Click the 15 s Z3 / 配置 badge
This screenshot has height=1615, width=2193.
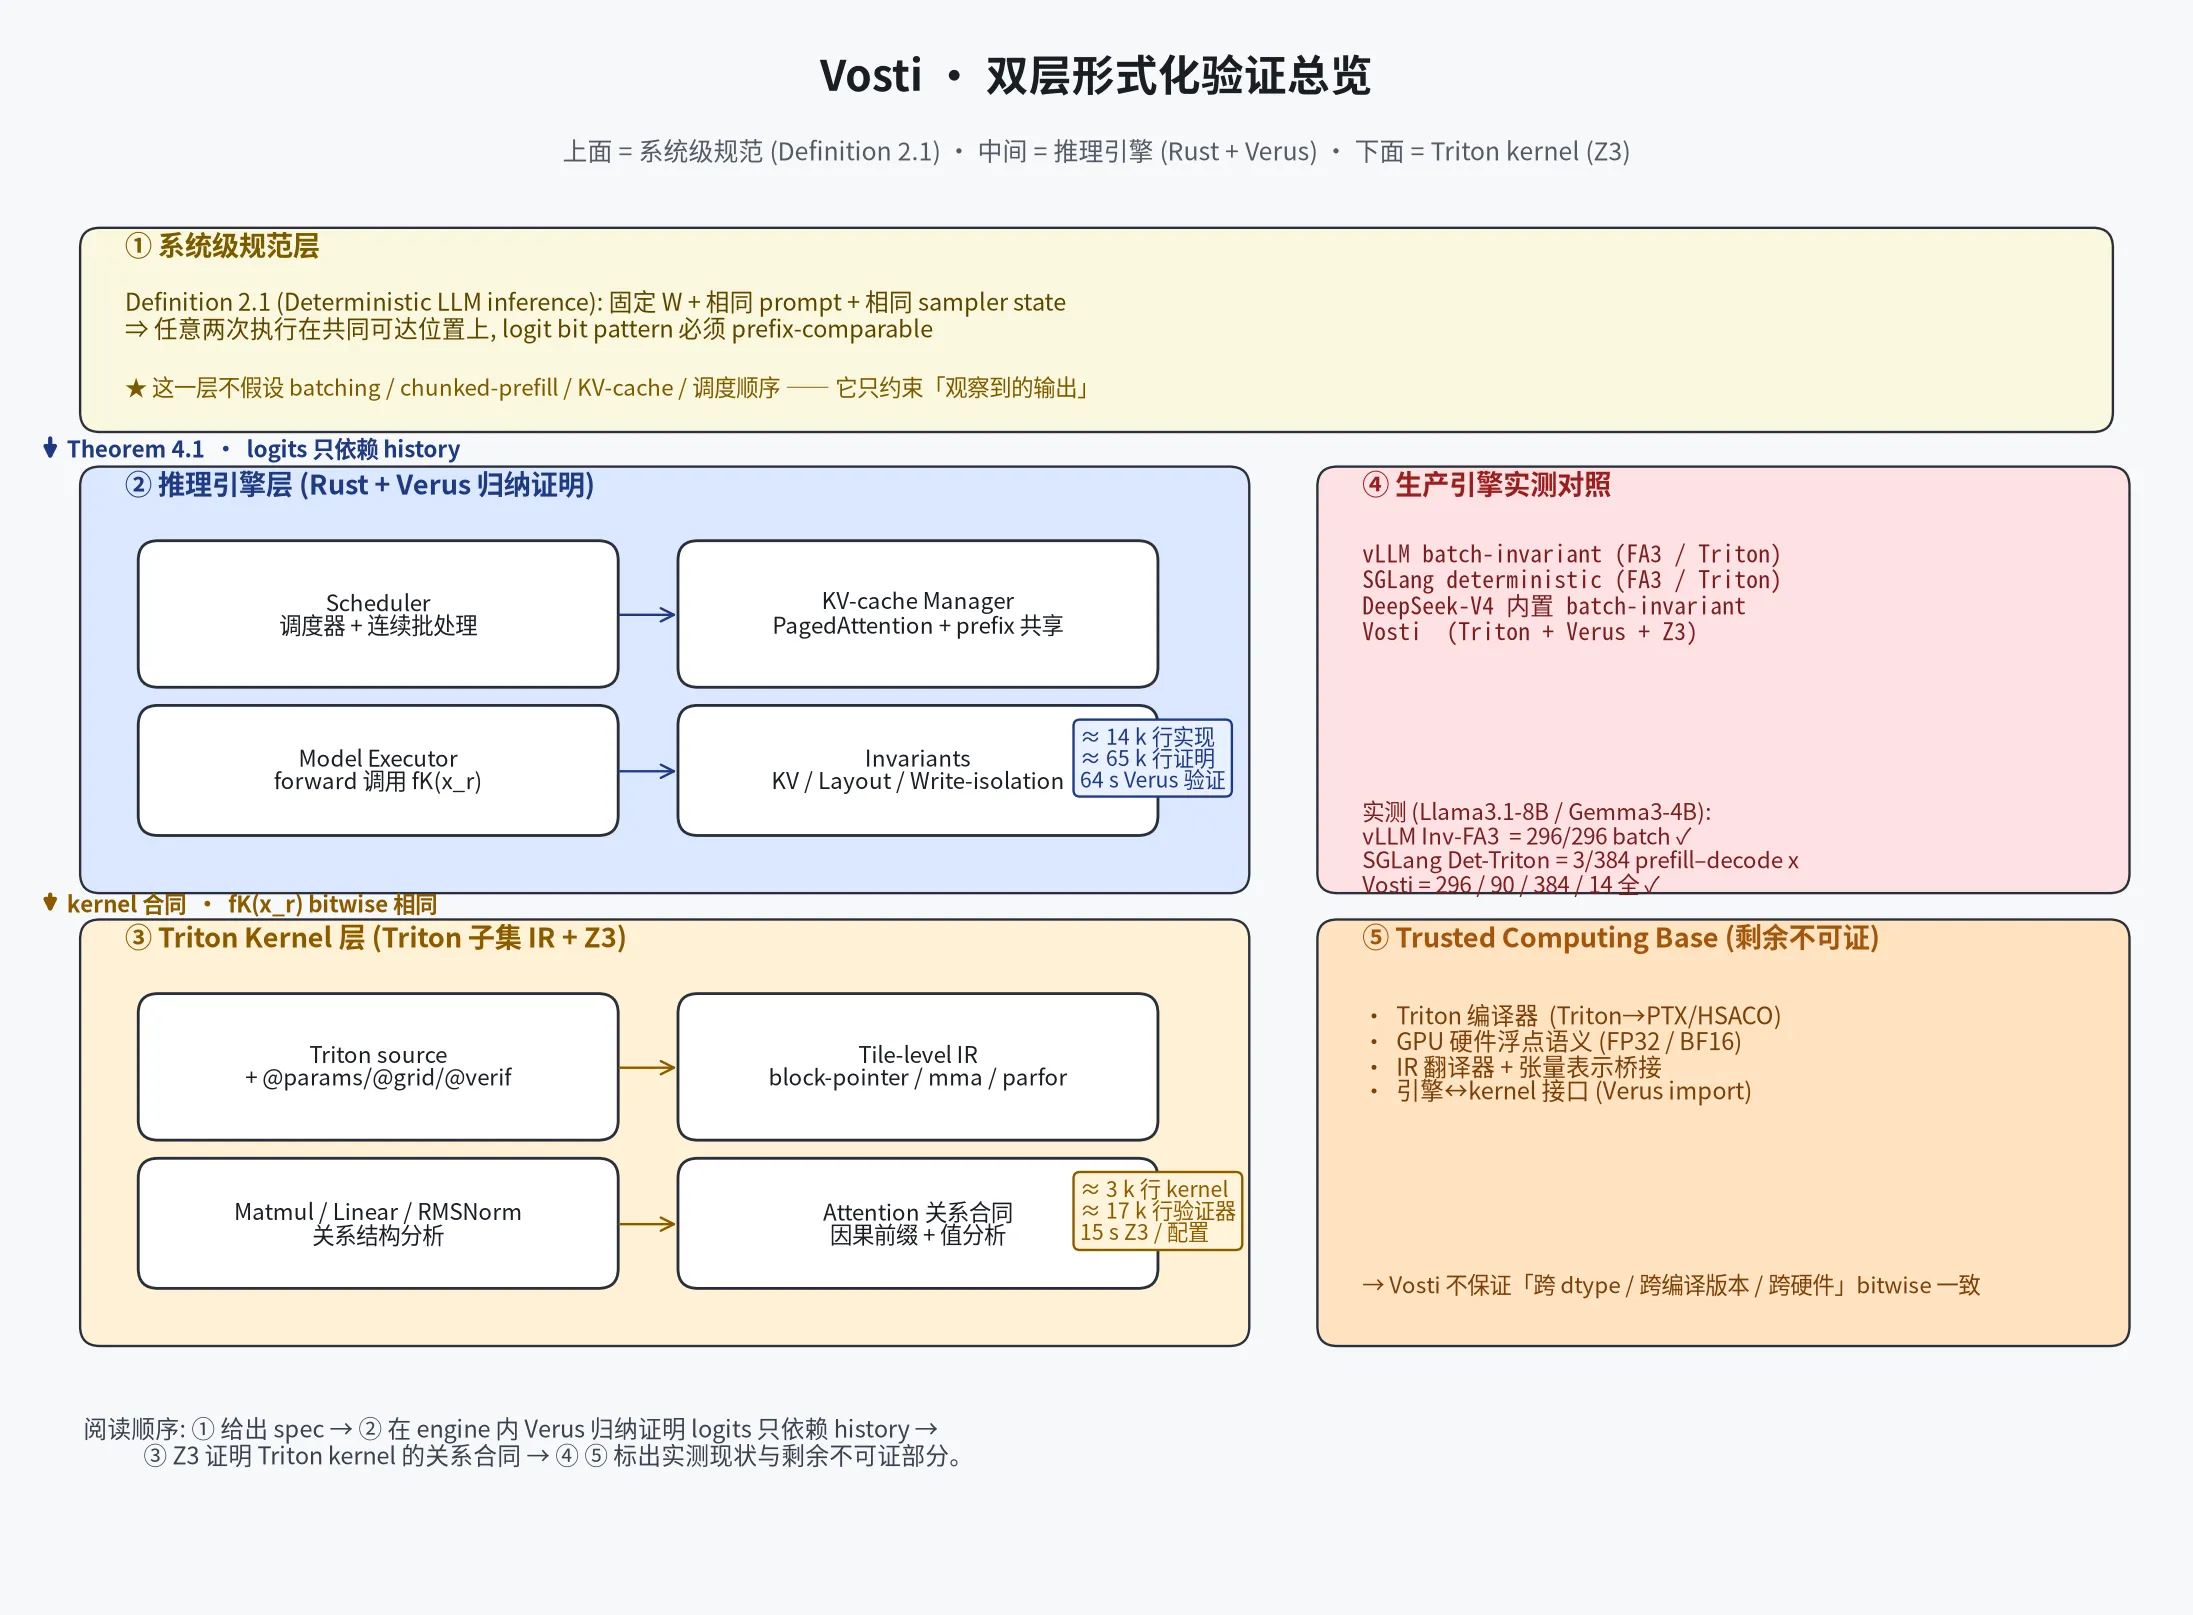[1157, 1211]
